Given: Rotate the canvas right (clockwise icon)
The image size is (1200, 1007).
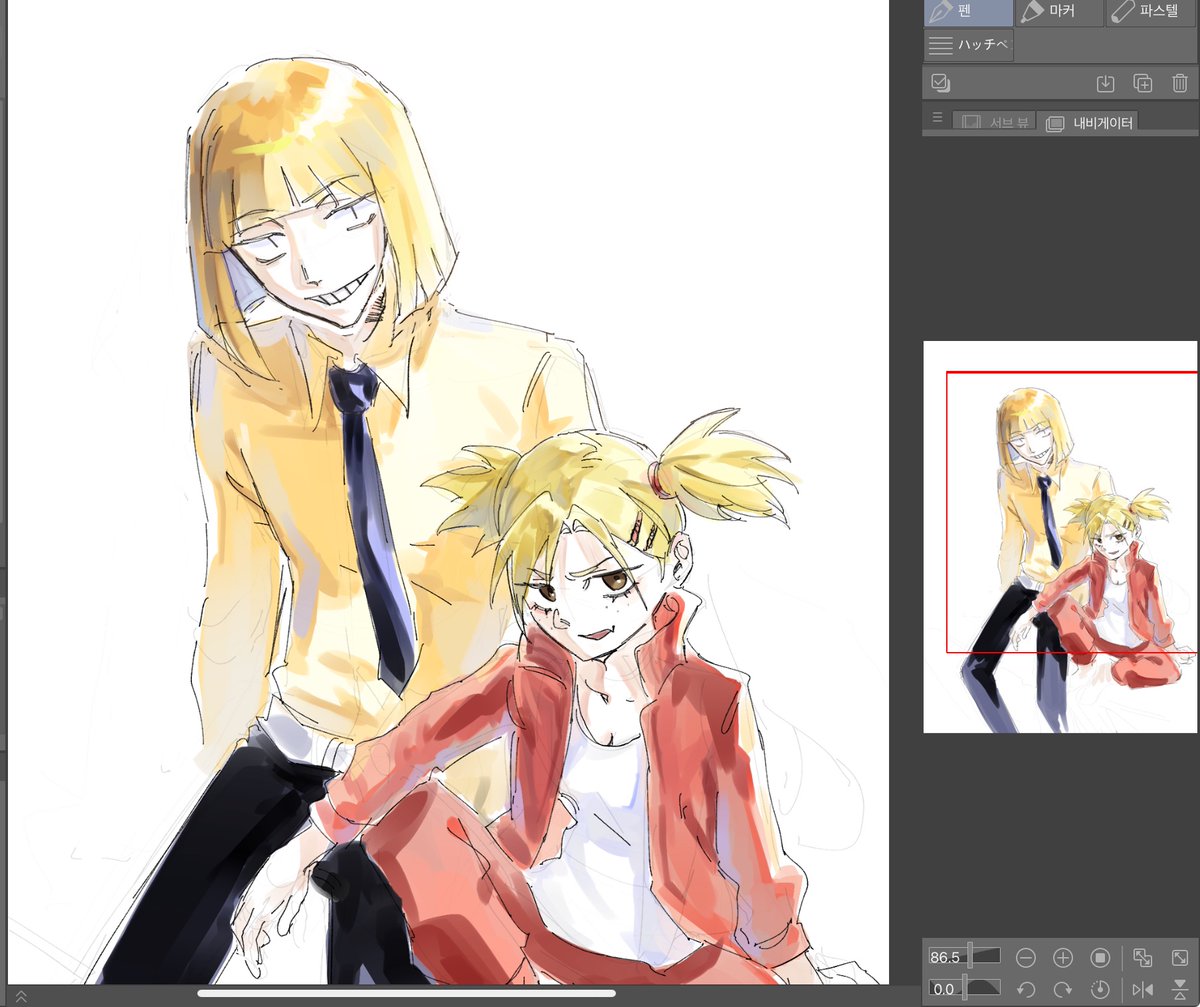Looking at the screenshot, I should [1063, 990].
